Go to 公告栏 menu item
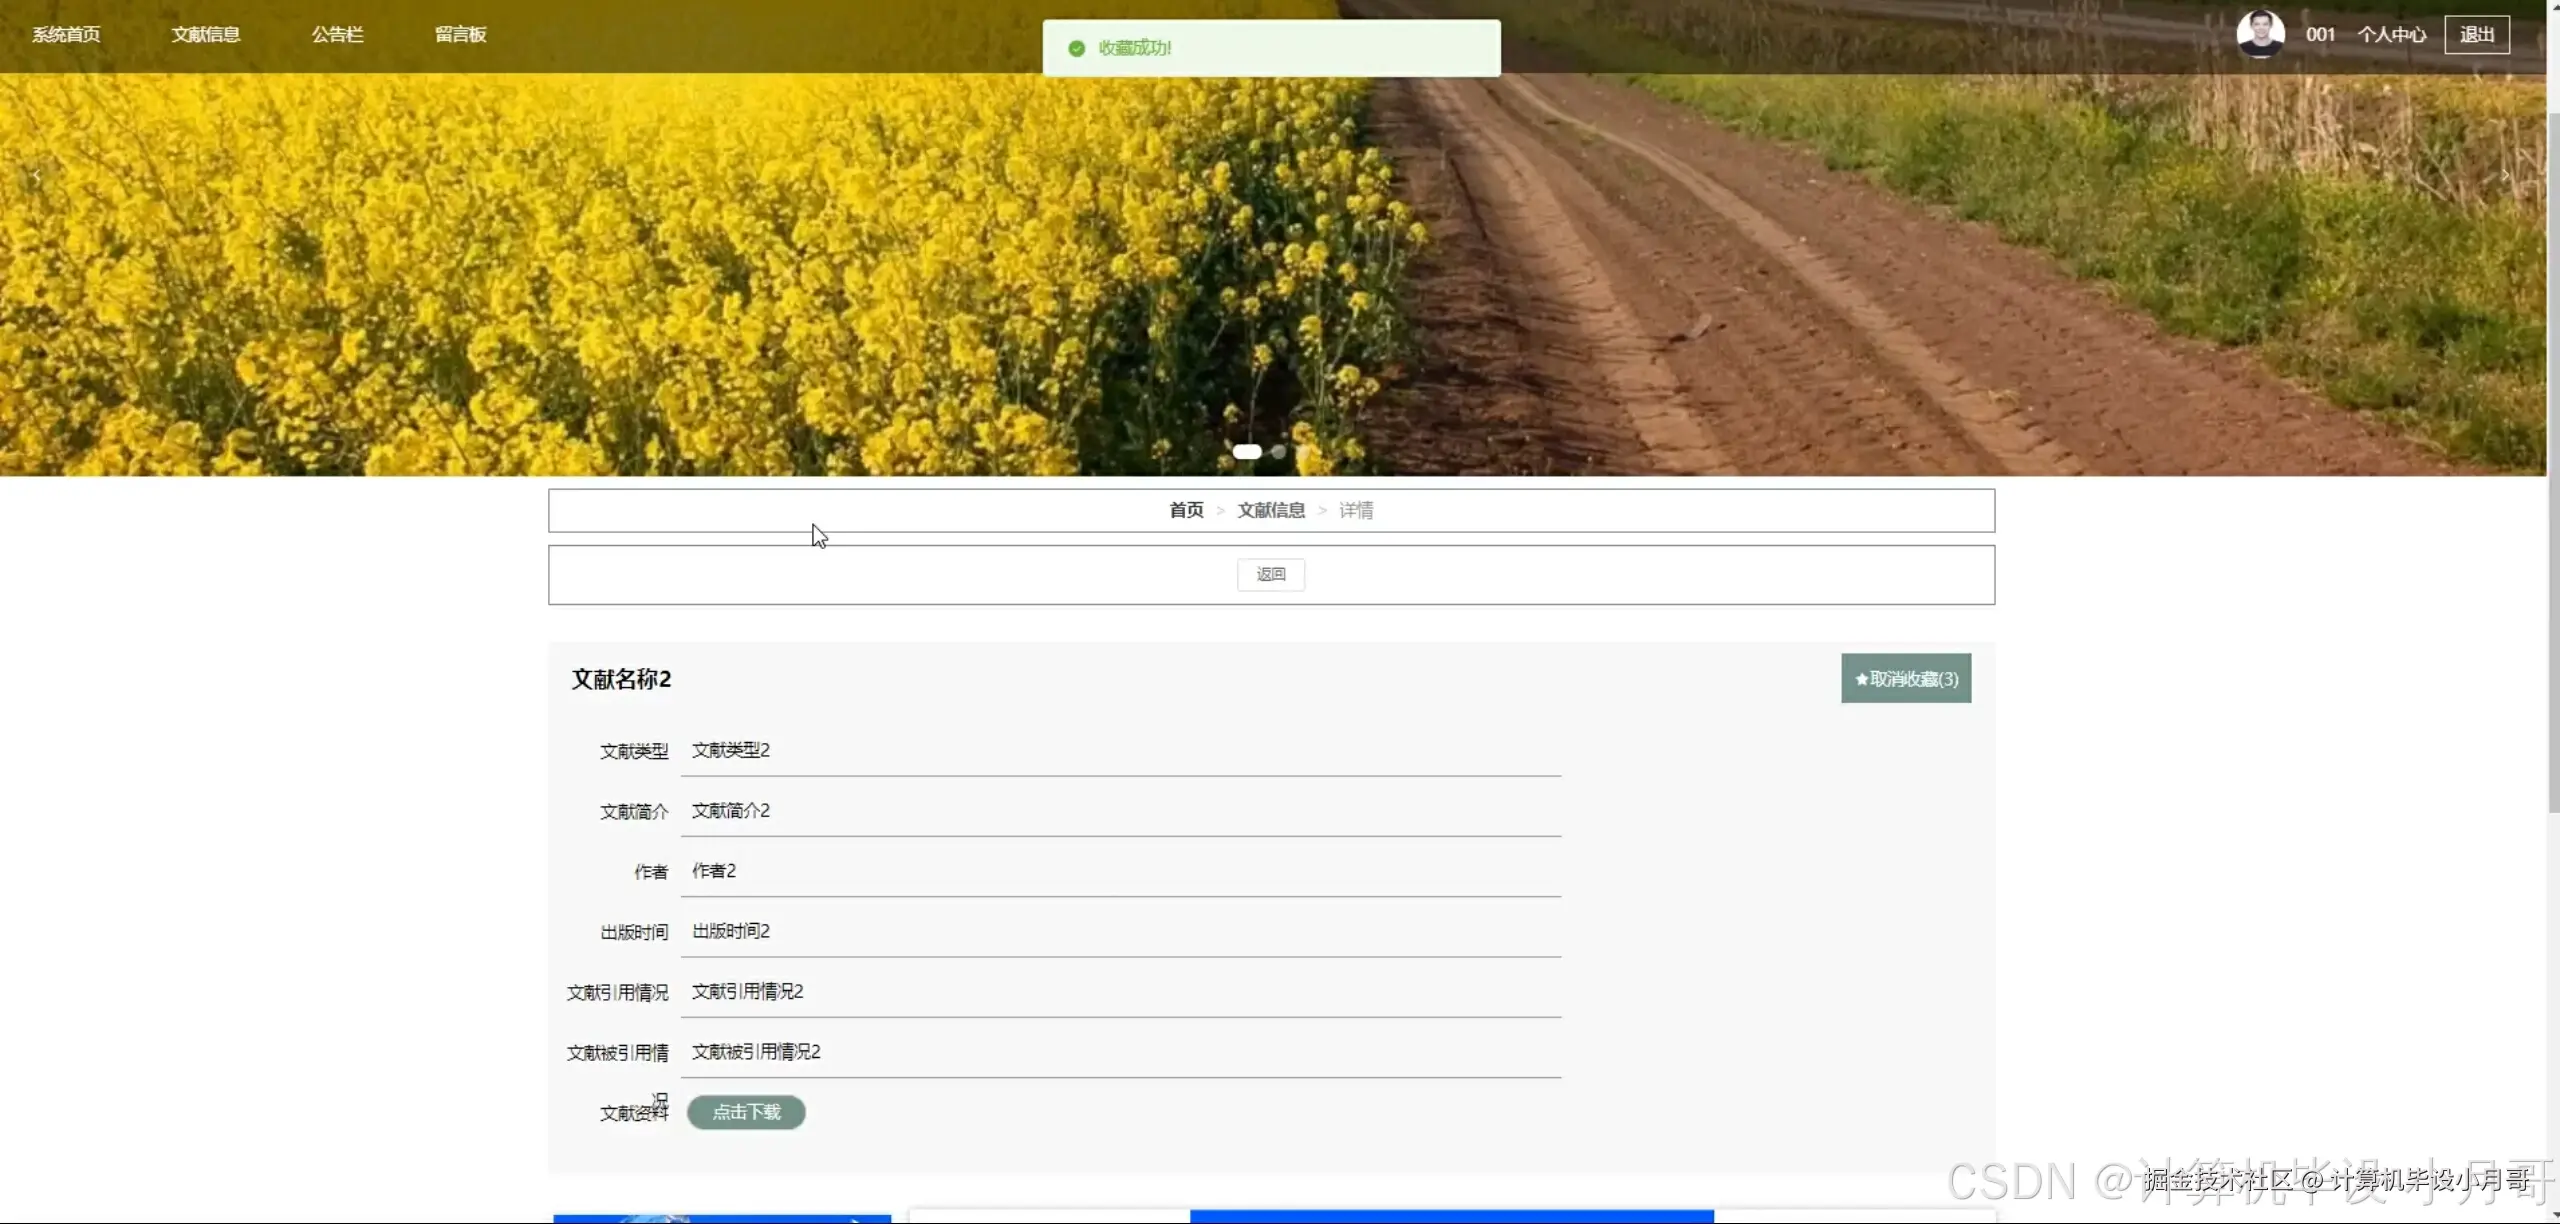The image size is (2560, 1224). pyautogui.click(x=338, y=35)
